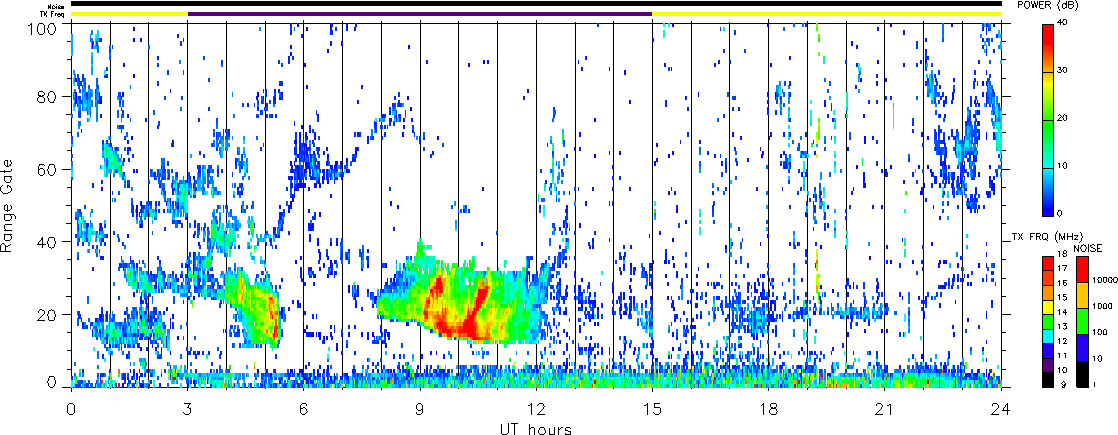Click the black Noise bar at the top
This screenshot has height=435, width=1118.
point(536,4)
